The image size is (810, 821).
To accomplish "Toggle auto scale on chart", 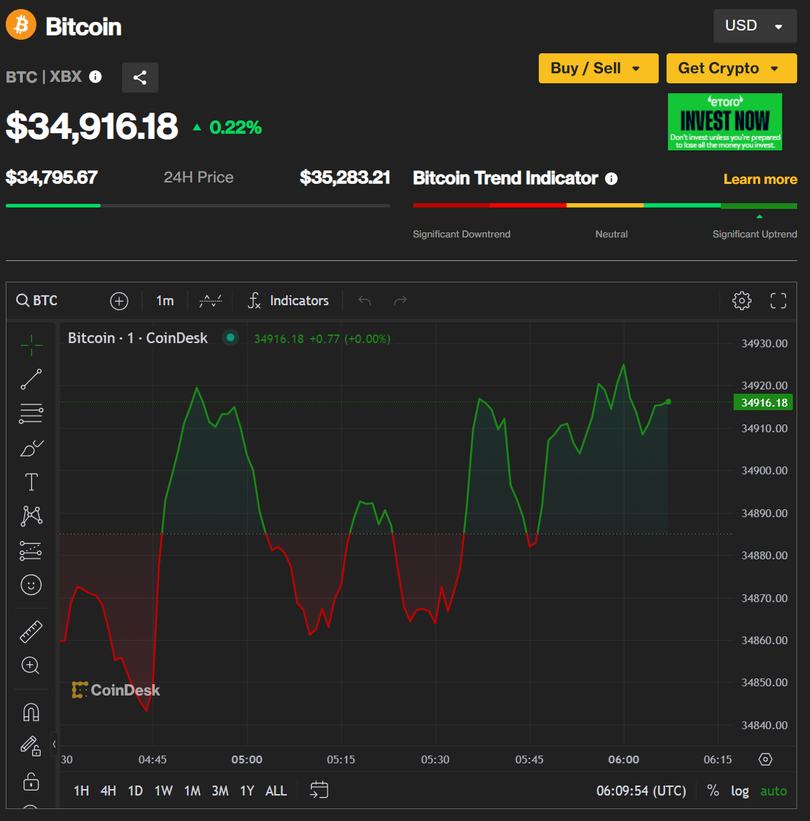I will 773,791.
